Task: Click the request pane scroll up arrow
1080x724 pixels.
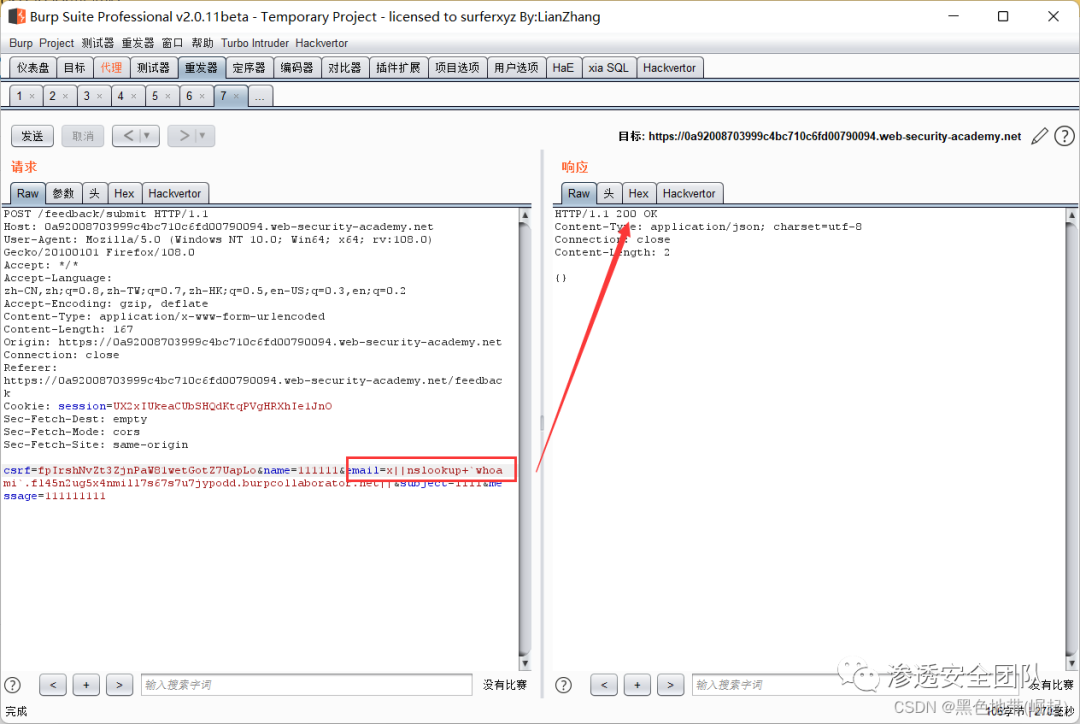Action: click(525, 216)
